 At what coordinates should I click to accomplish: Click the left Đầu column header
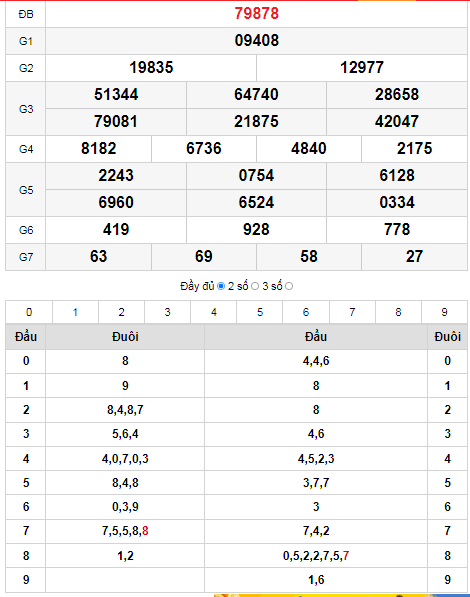point(26,337)
